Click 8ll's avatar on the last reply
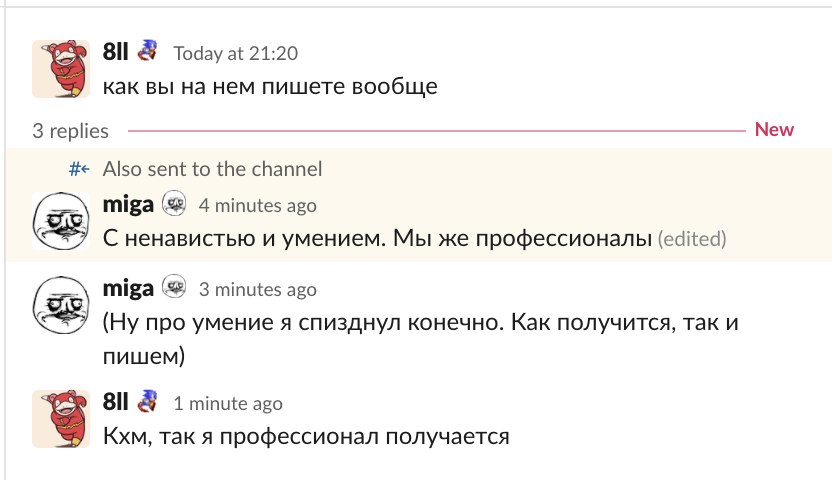 [x=57, y=417]
